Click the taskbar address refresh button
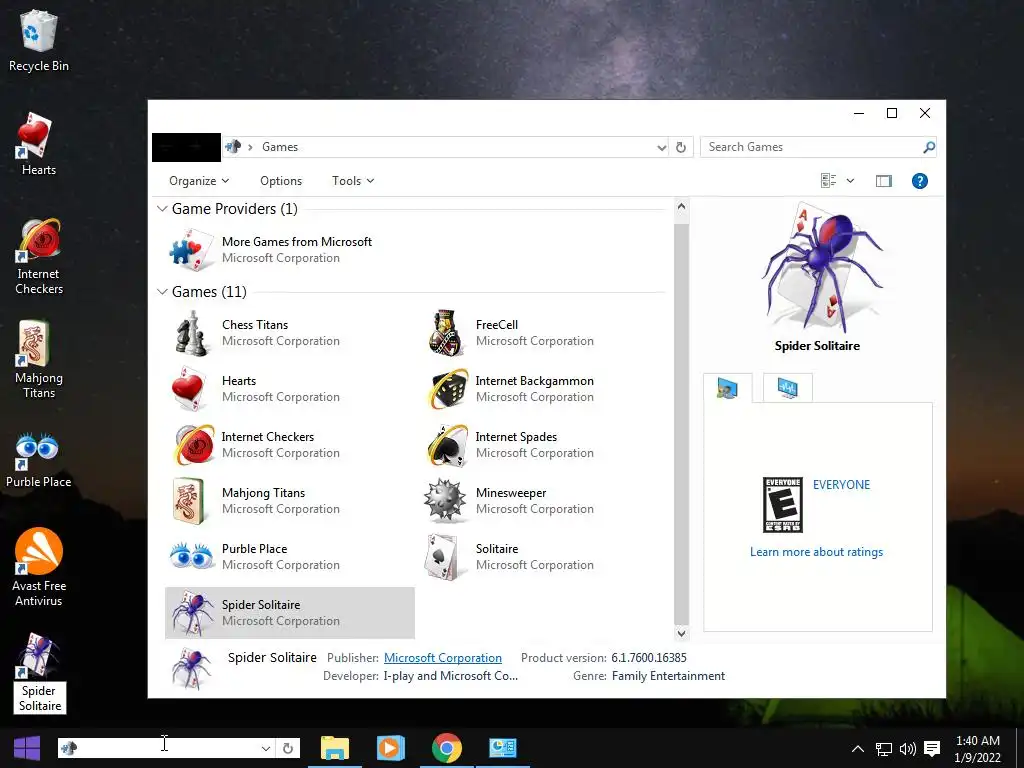The height and width of the screenshot is (768, 1024). coord(288,748)
